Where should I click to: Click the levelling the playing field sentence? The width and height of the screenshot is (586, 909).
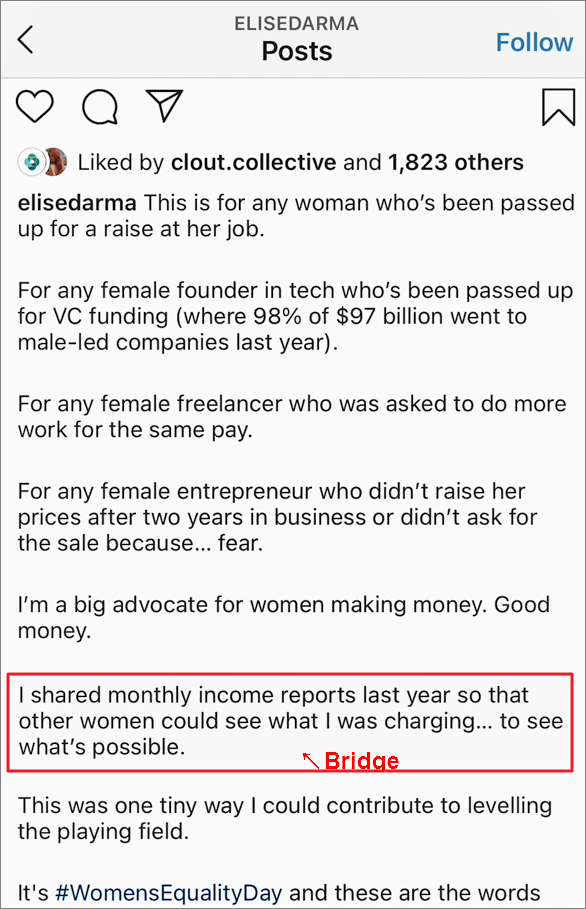click(285, 819)
